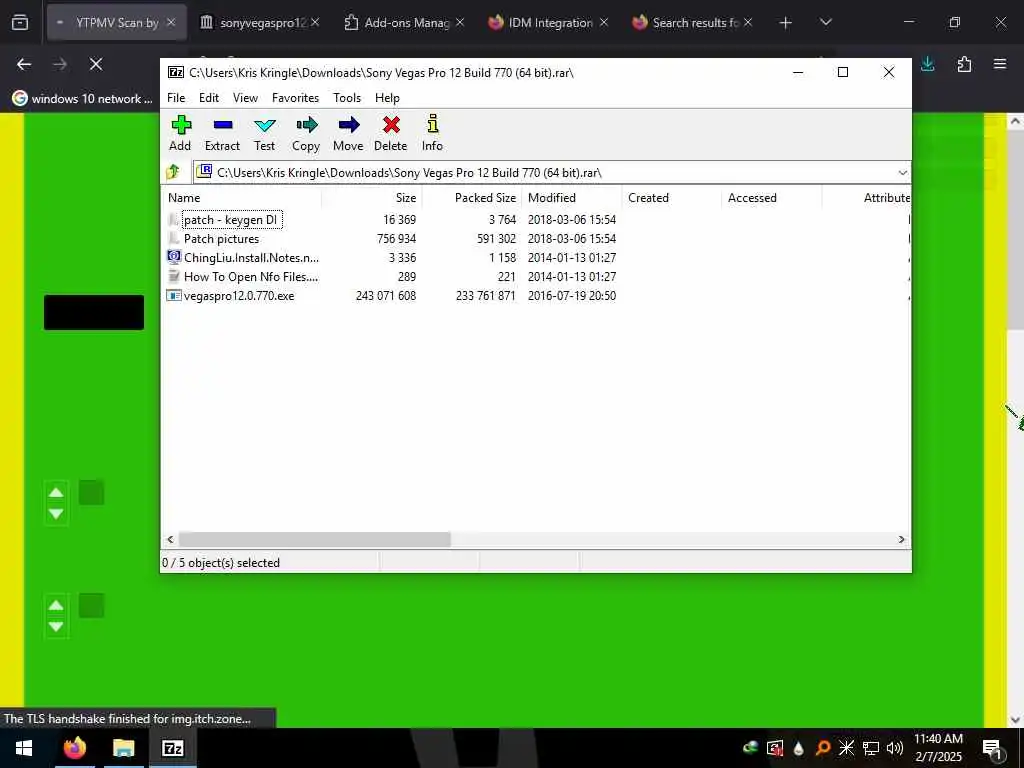Open the Firefox application menu
Viewport: 1024px width, 768px height.
(1000, 64)
